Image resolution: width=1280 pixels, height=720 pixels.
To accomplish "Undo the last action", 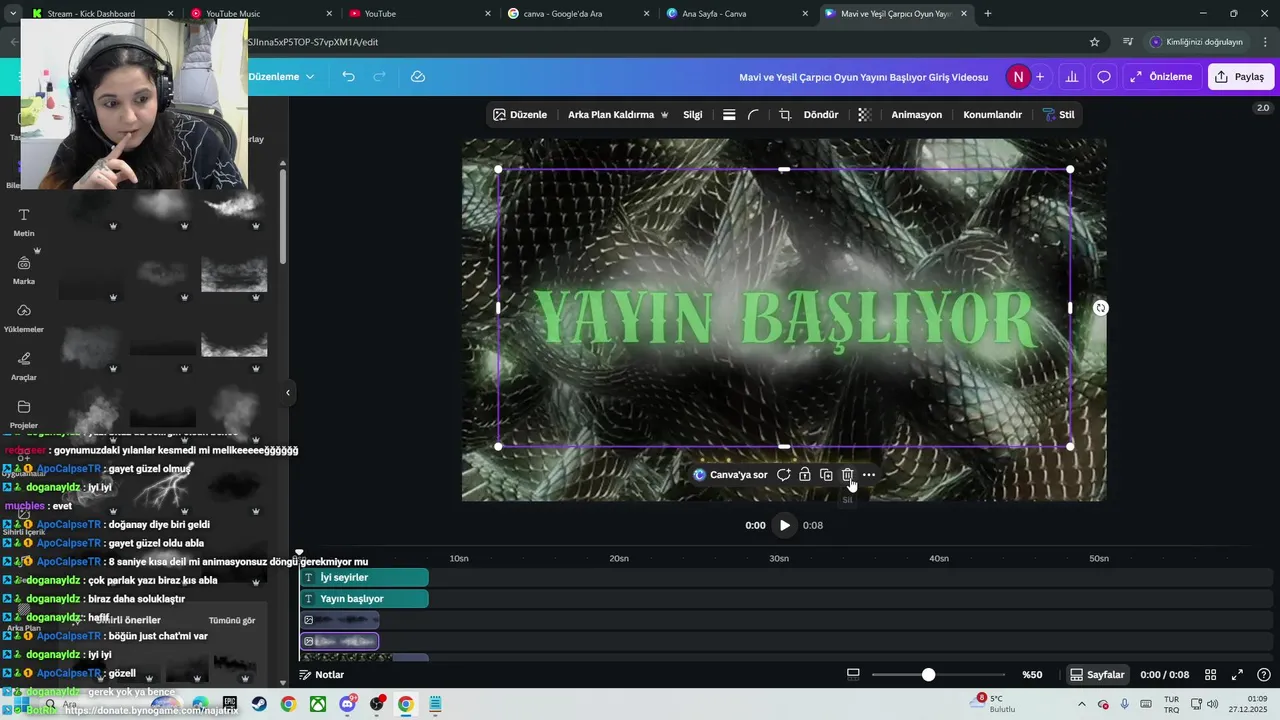I will (348, 77).
